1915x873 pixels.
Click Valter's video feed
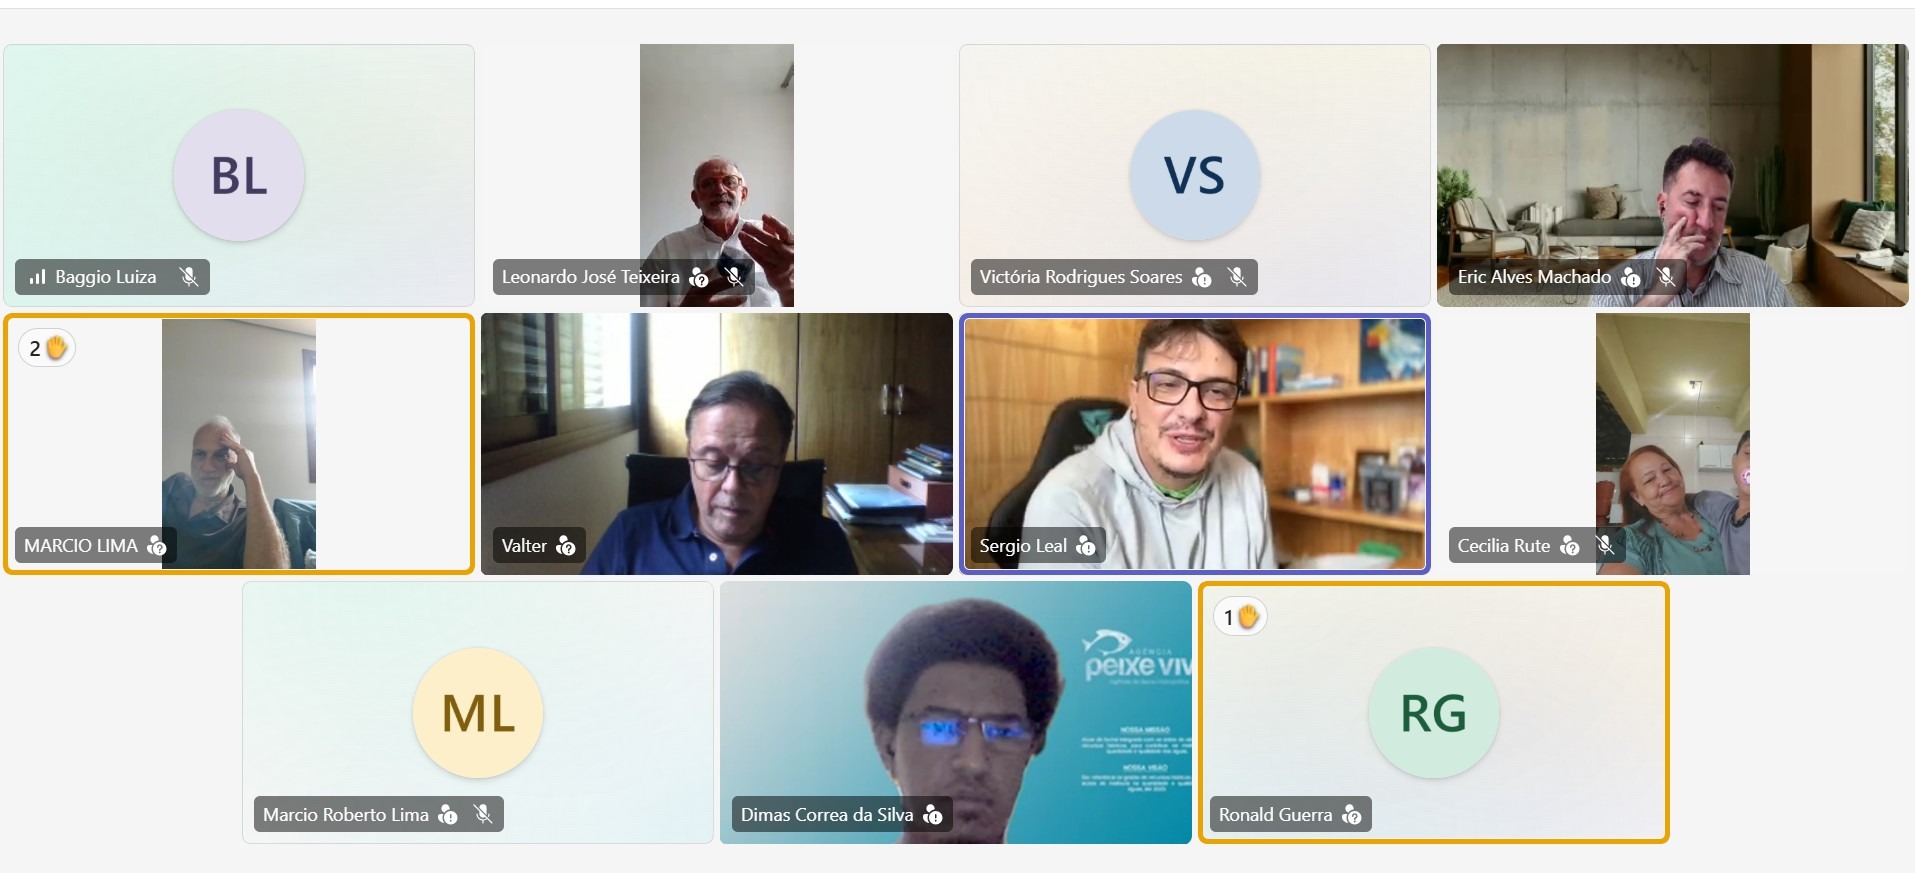pyautogui.click(x=717, y=444)
